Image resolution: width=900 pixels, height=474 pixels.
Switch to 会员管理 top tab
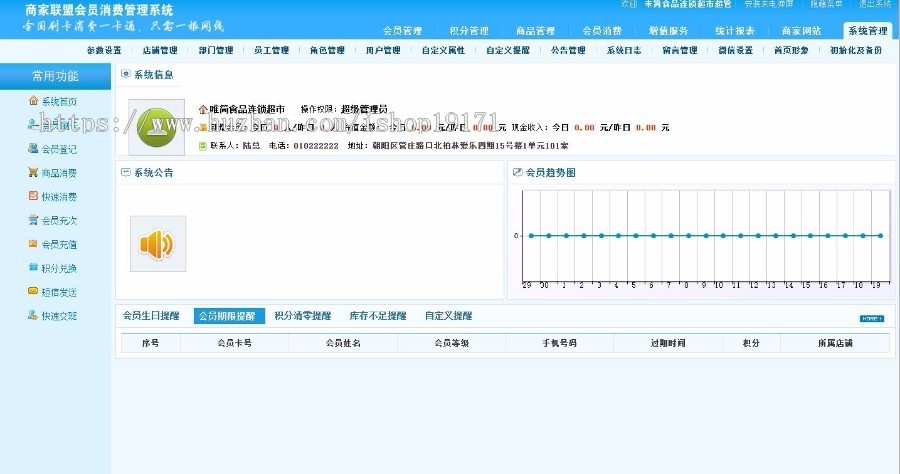pyautogui.click(x=402, y=31)
